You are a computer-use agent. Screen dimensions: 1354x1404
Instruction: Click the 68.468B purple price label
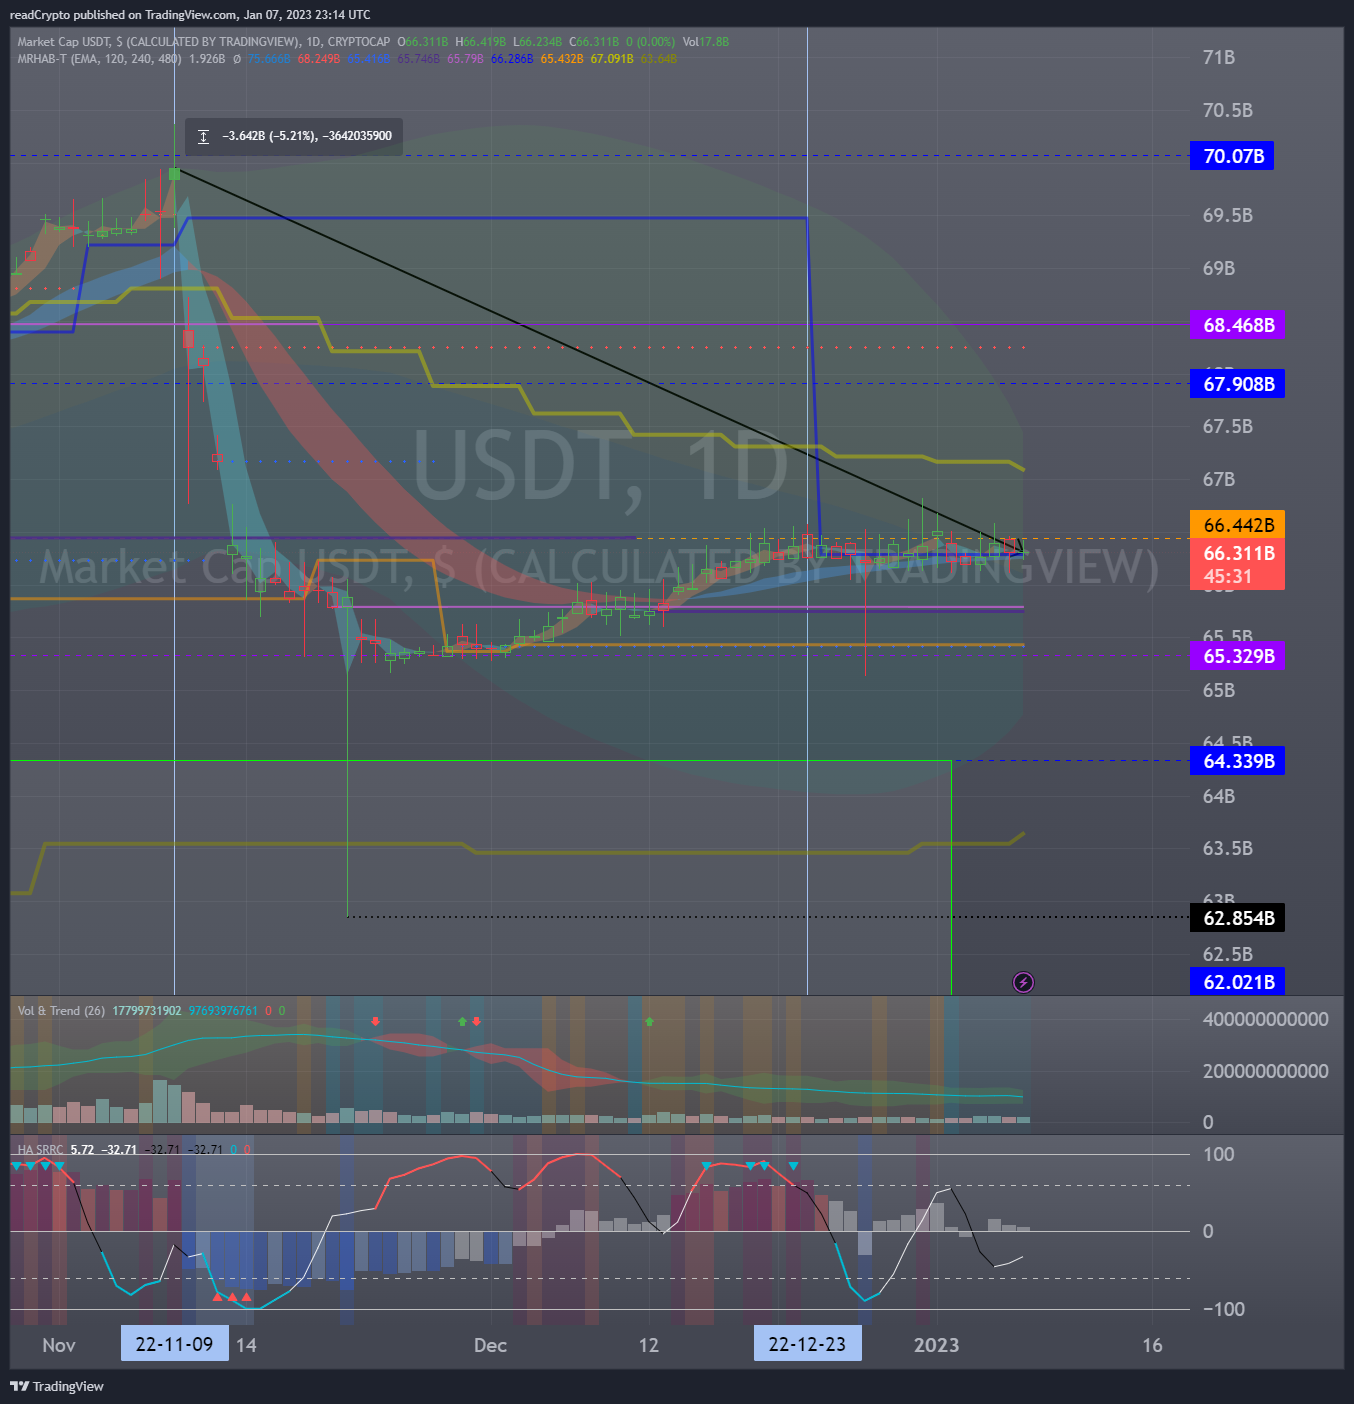pyautogui.click(x=1238, y=325)
